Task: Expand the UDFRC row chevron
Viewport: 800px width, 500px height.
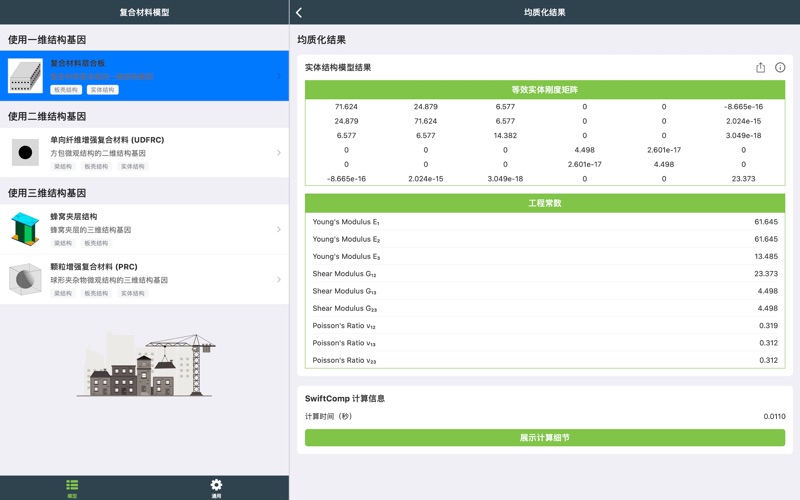Action: (278, 153)
